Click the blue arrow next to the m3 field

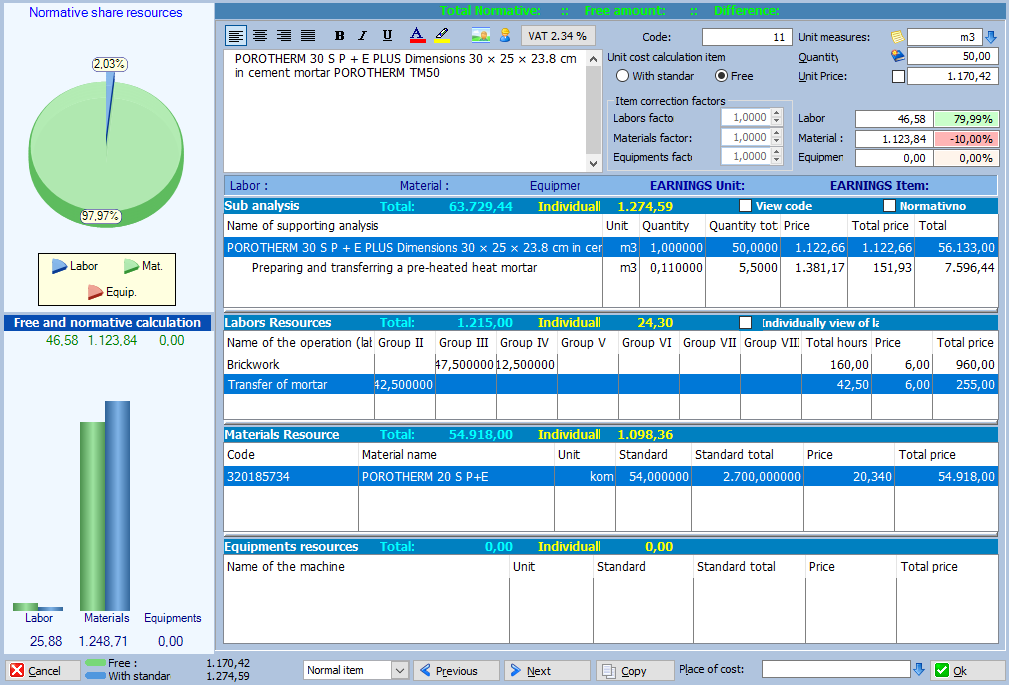click(x=991, y=37)
